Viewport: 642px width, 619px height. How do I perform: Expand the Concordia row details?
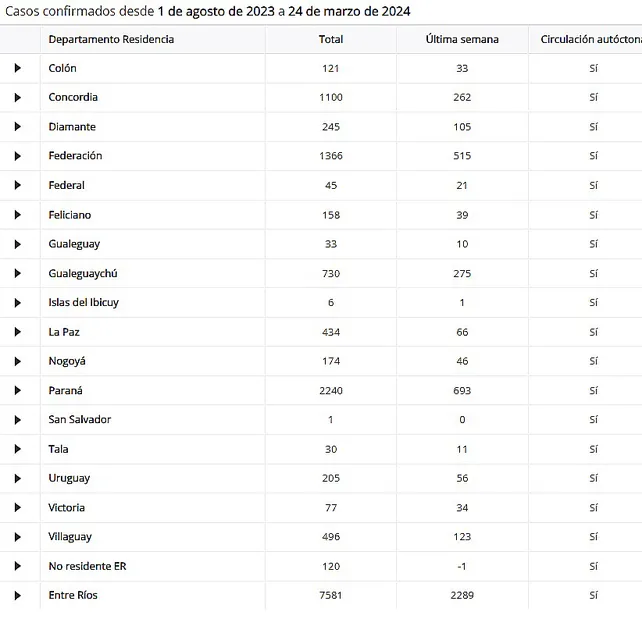pos(17,97)
